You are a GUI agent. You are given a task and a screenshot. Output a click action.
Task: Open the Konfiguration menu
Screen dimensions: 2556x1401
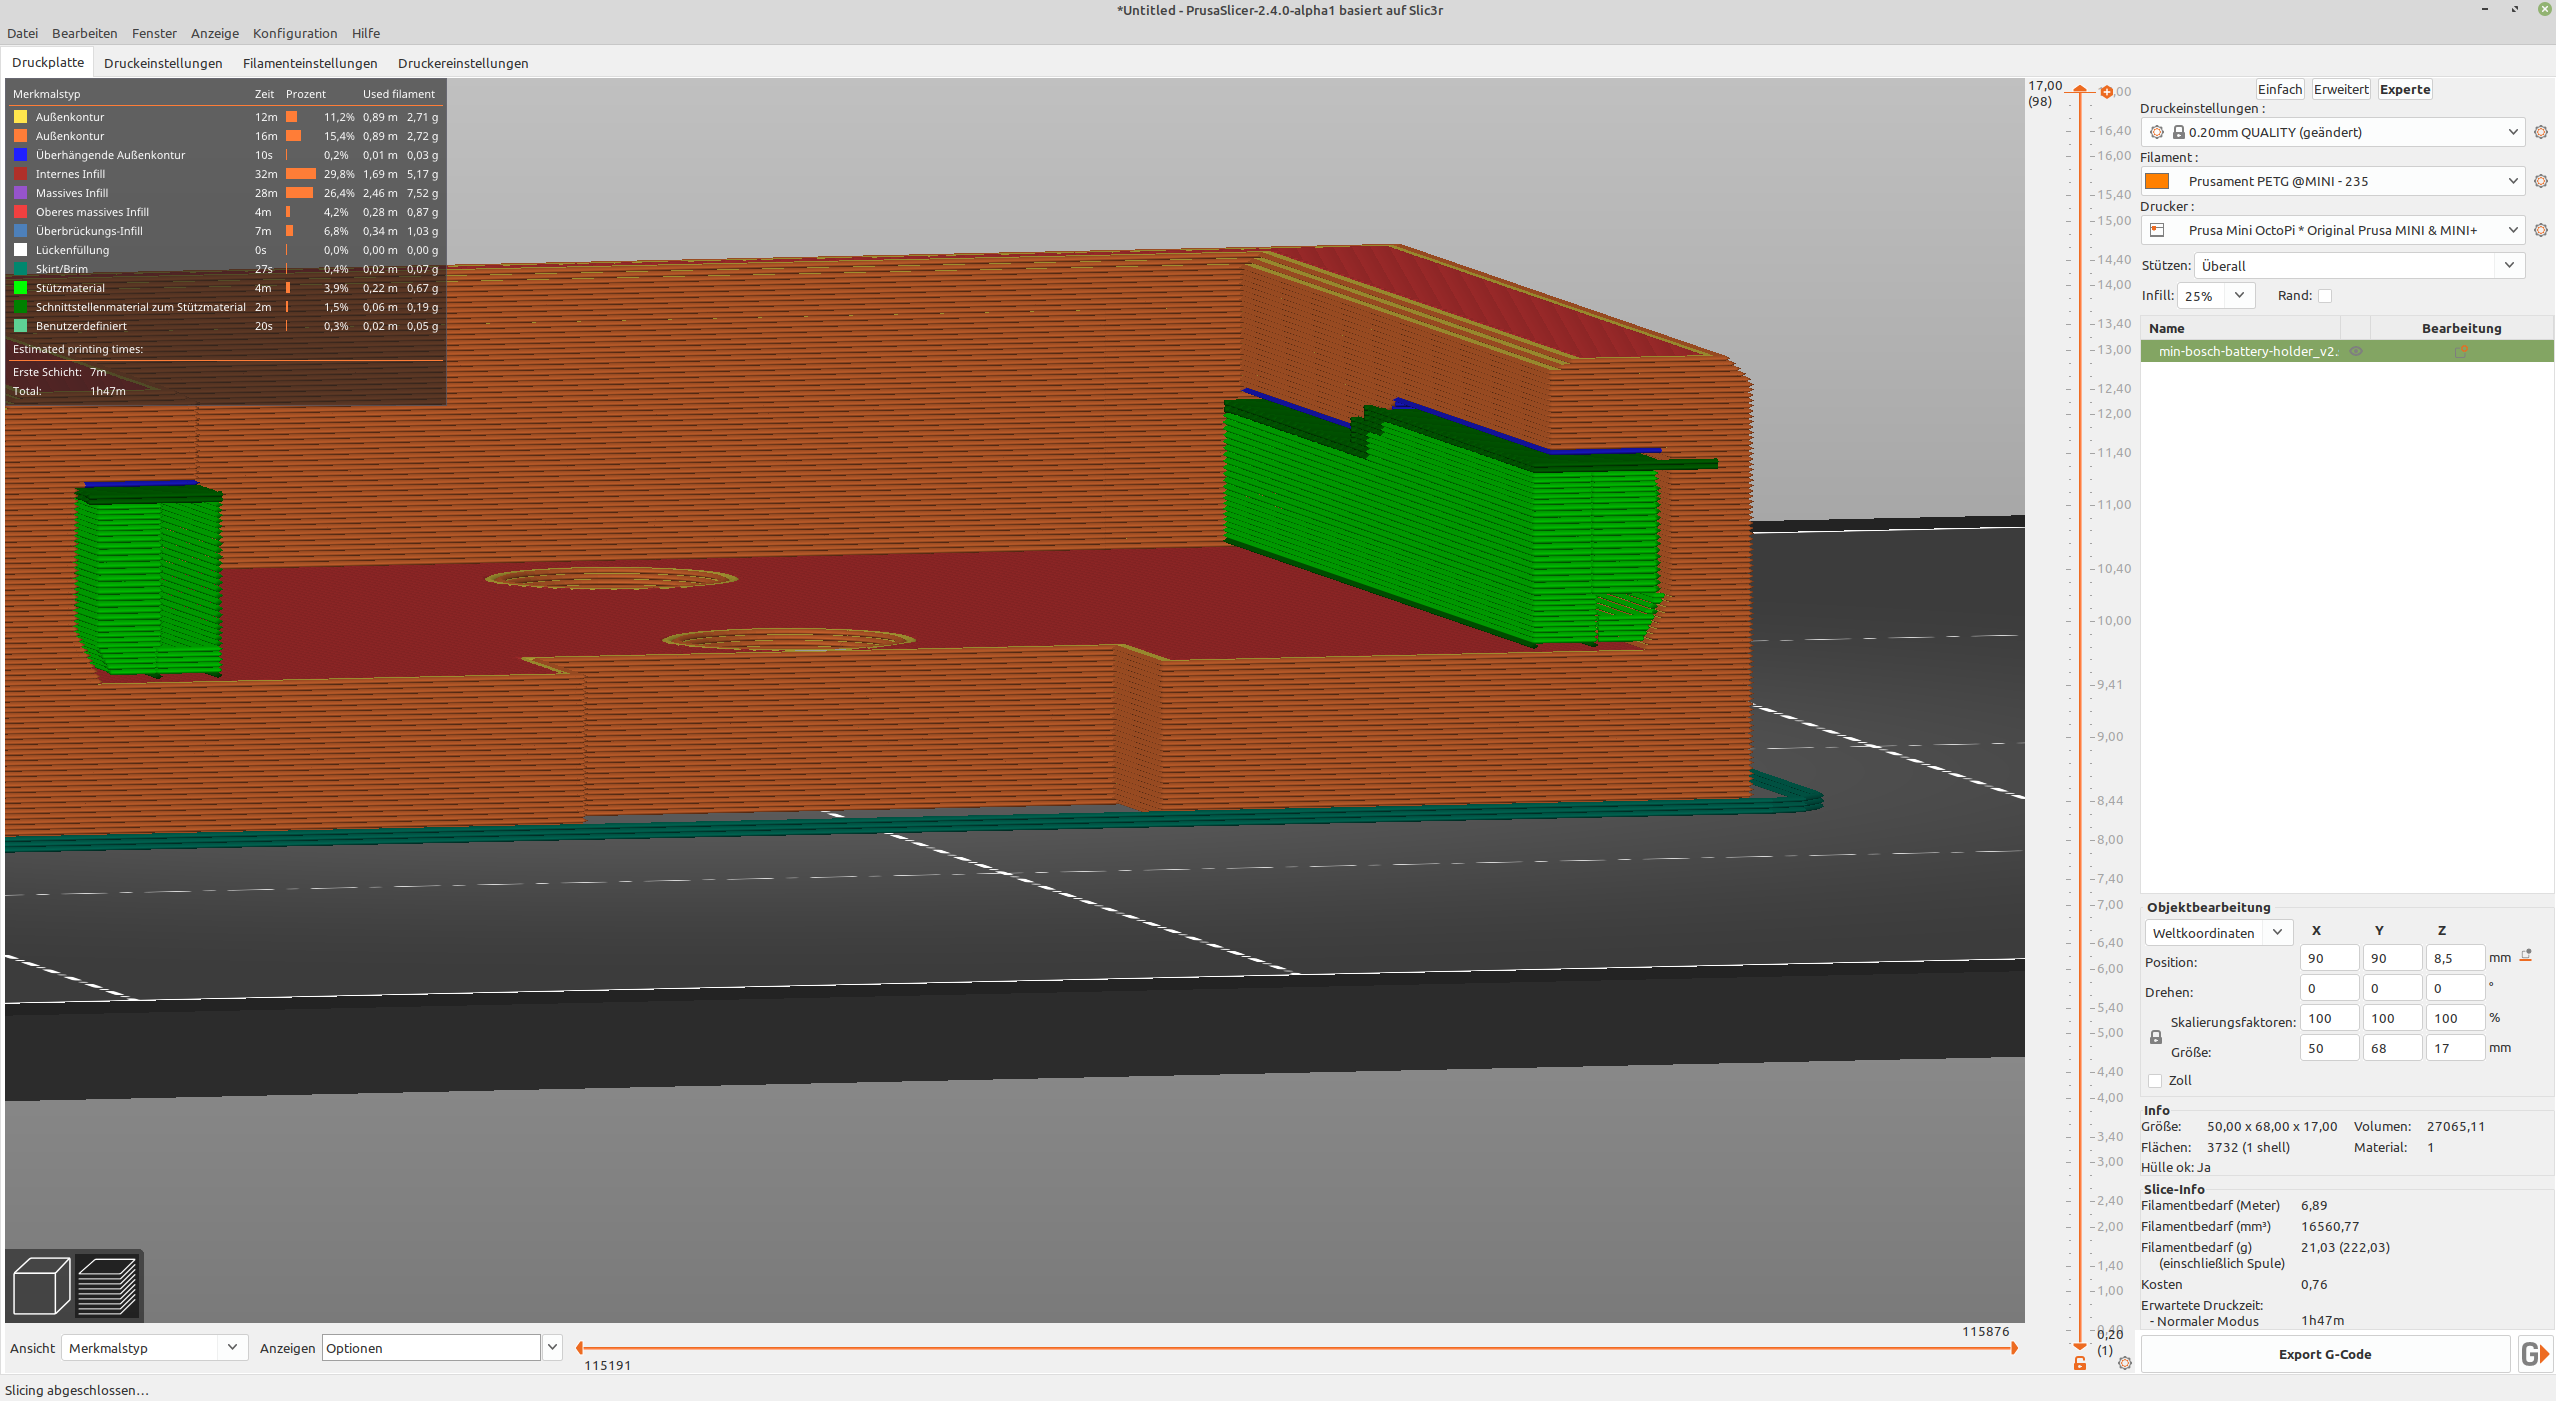tap(295, 33)
